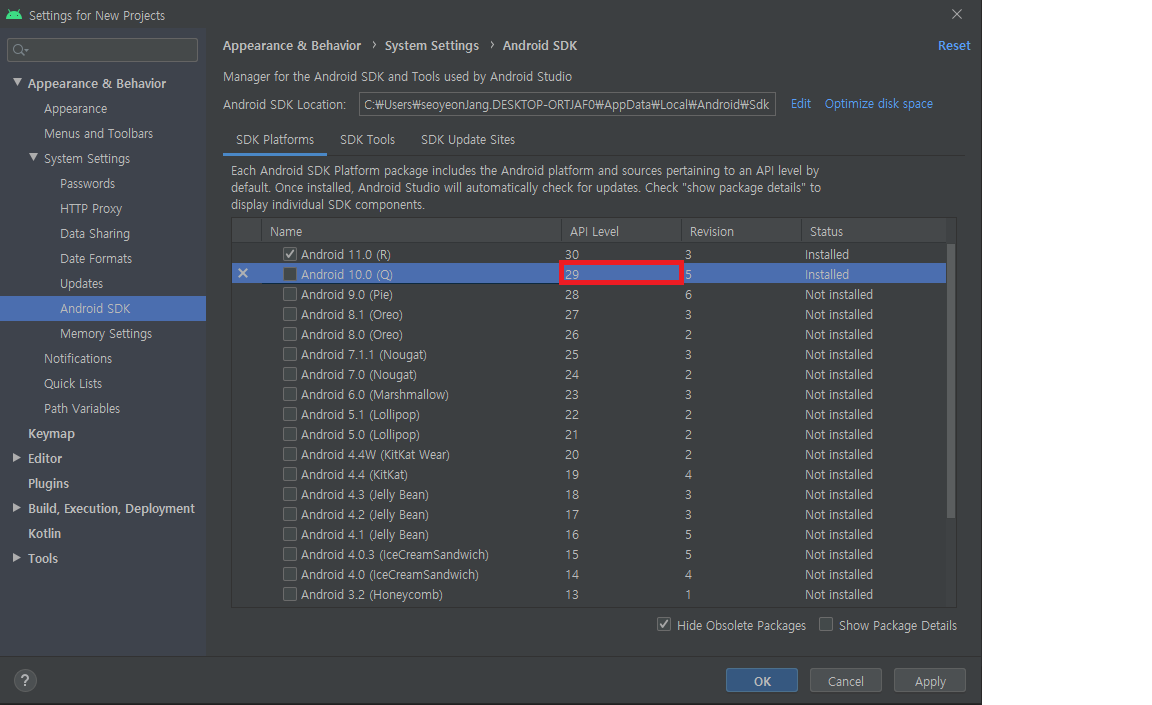This screenshot has height=705, width=1152.
Task: Expand the Tools section
Action: coord(14,558)
